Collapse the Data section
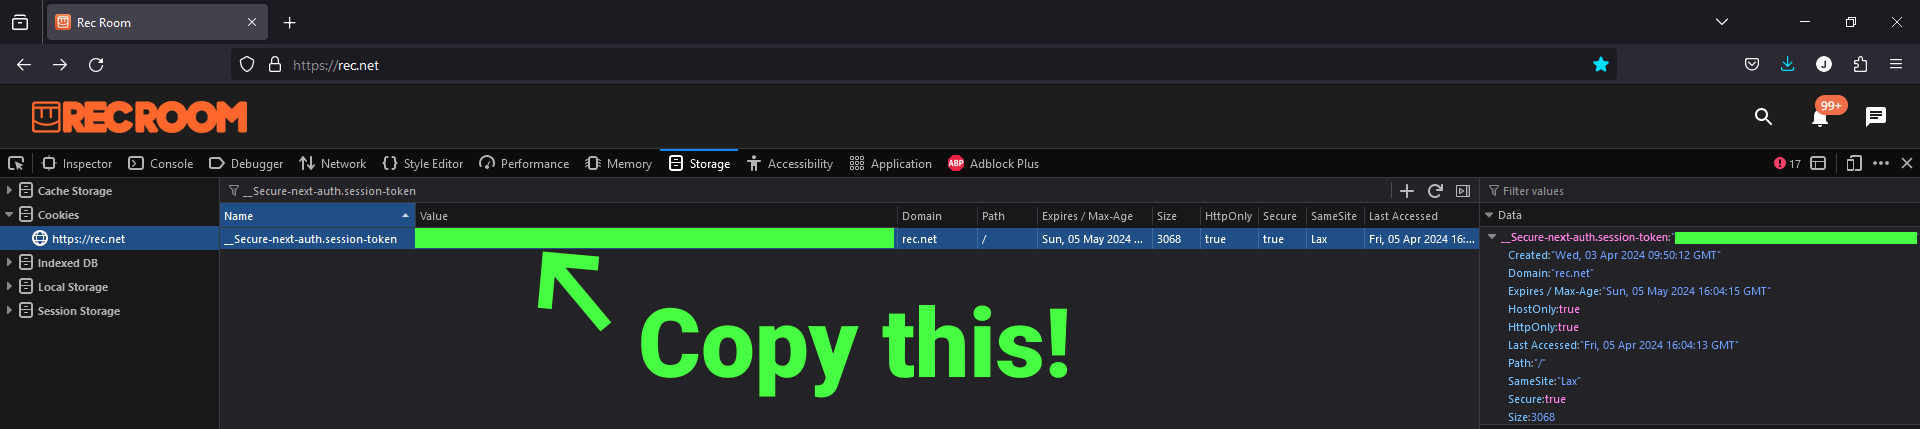 click(x=1489, y=215)
